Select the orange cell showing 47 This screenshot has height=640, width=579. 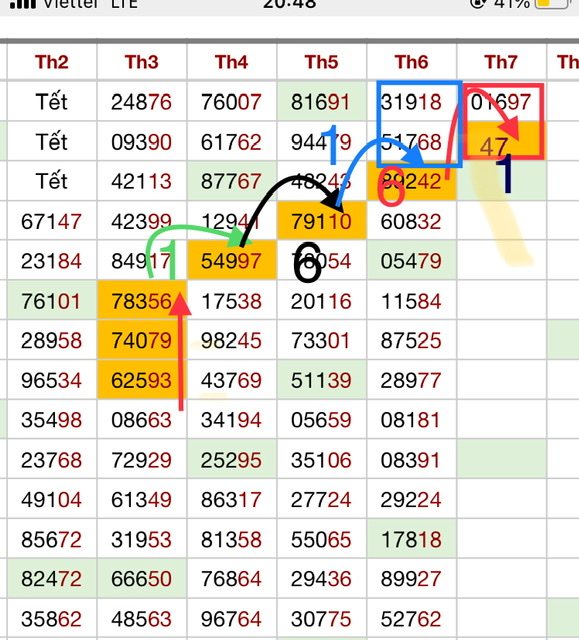[502, 141]
